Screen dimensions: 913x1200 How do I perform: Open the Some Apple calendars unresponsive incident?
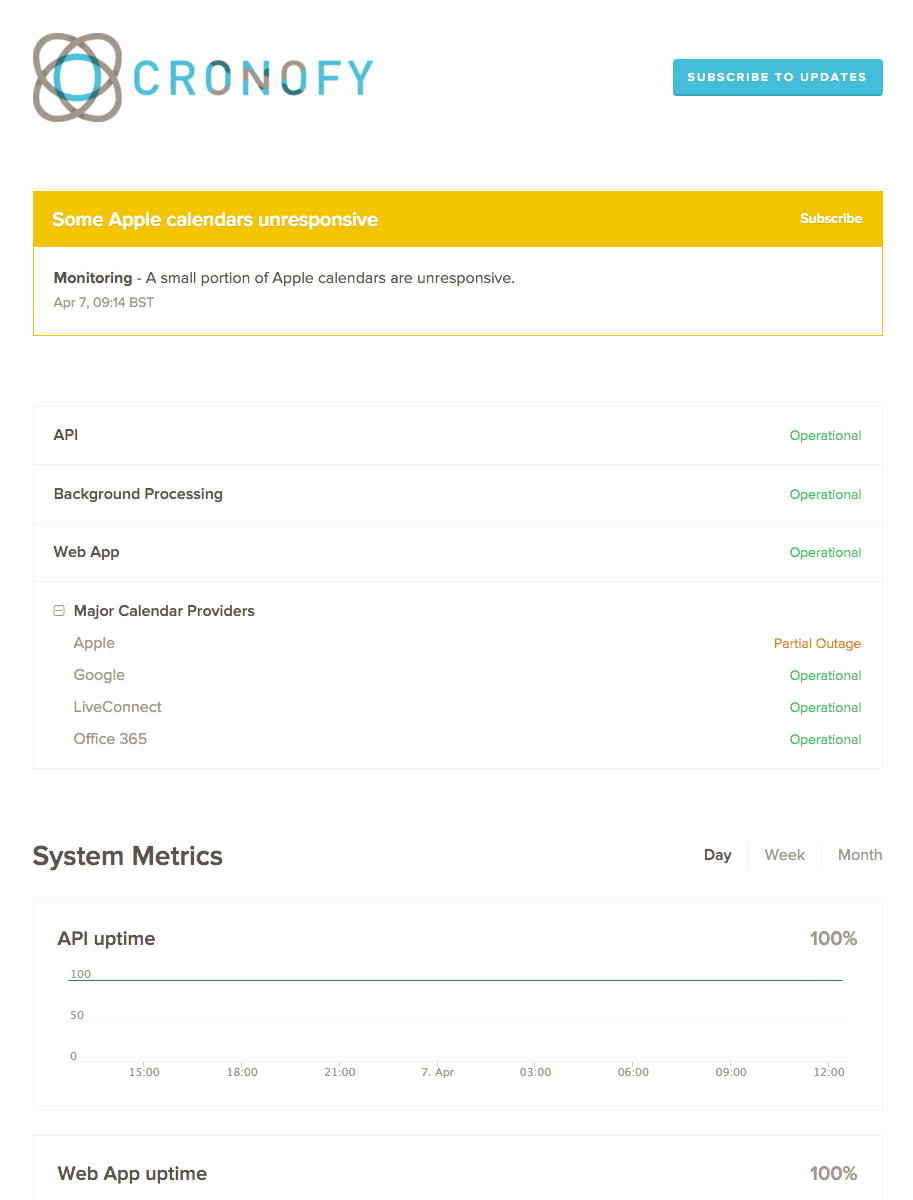click(x=215, y=220)
